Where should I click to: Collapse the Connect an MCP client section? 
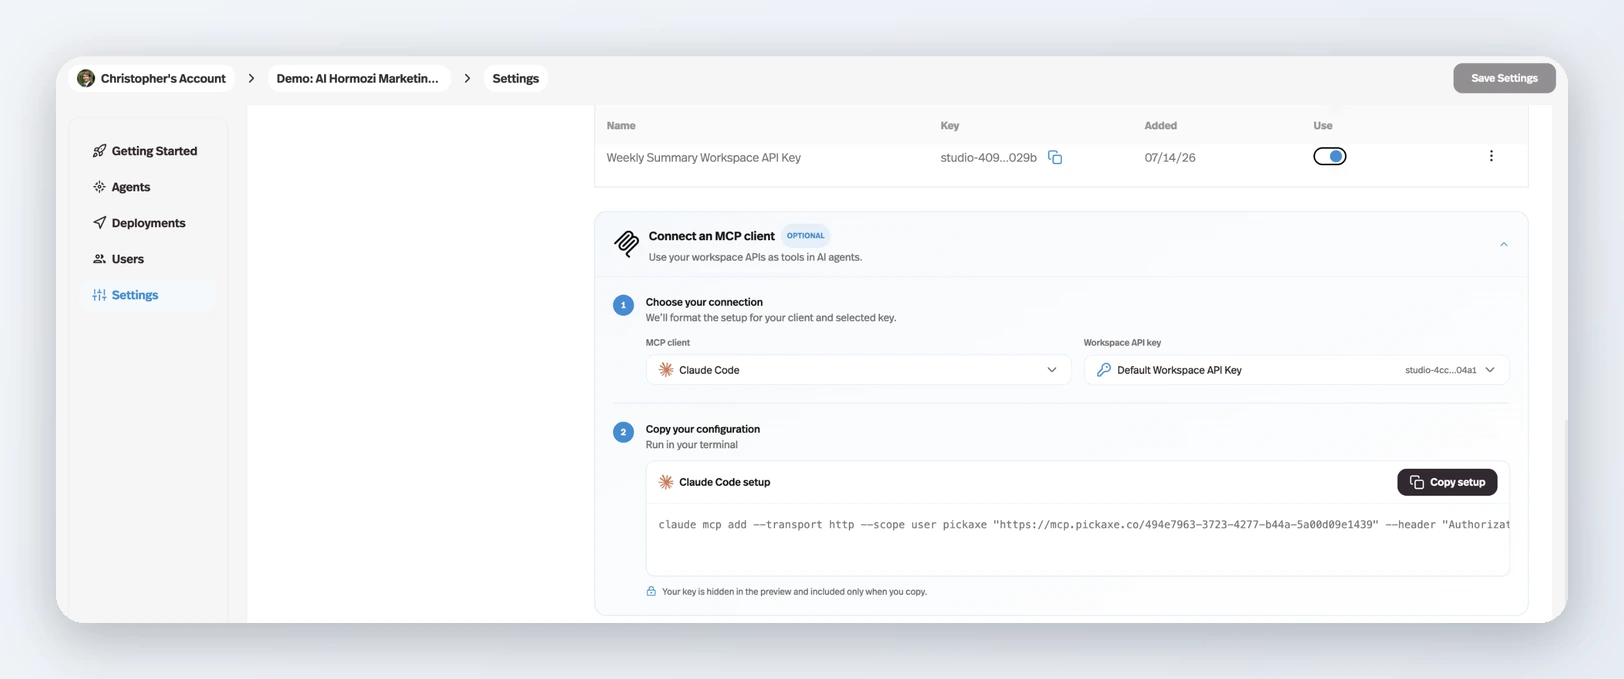coord(1503,244)
